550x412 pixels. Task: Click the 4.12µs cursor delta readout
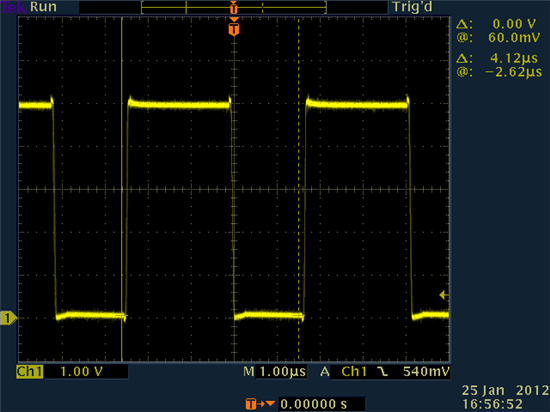click(514, 58)
